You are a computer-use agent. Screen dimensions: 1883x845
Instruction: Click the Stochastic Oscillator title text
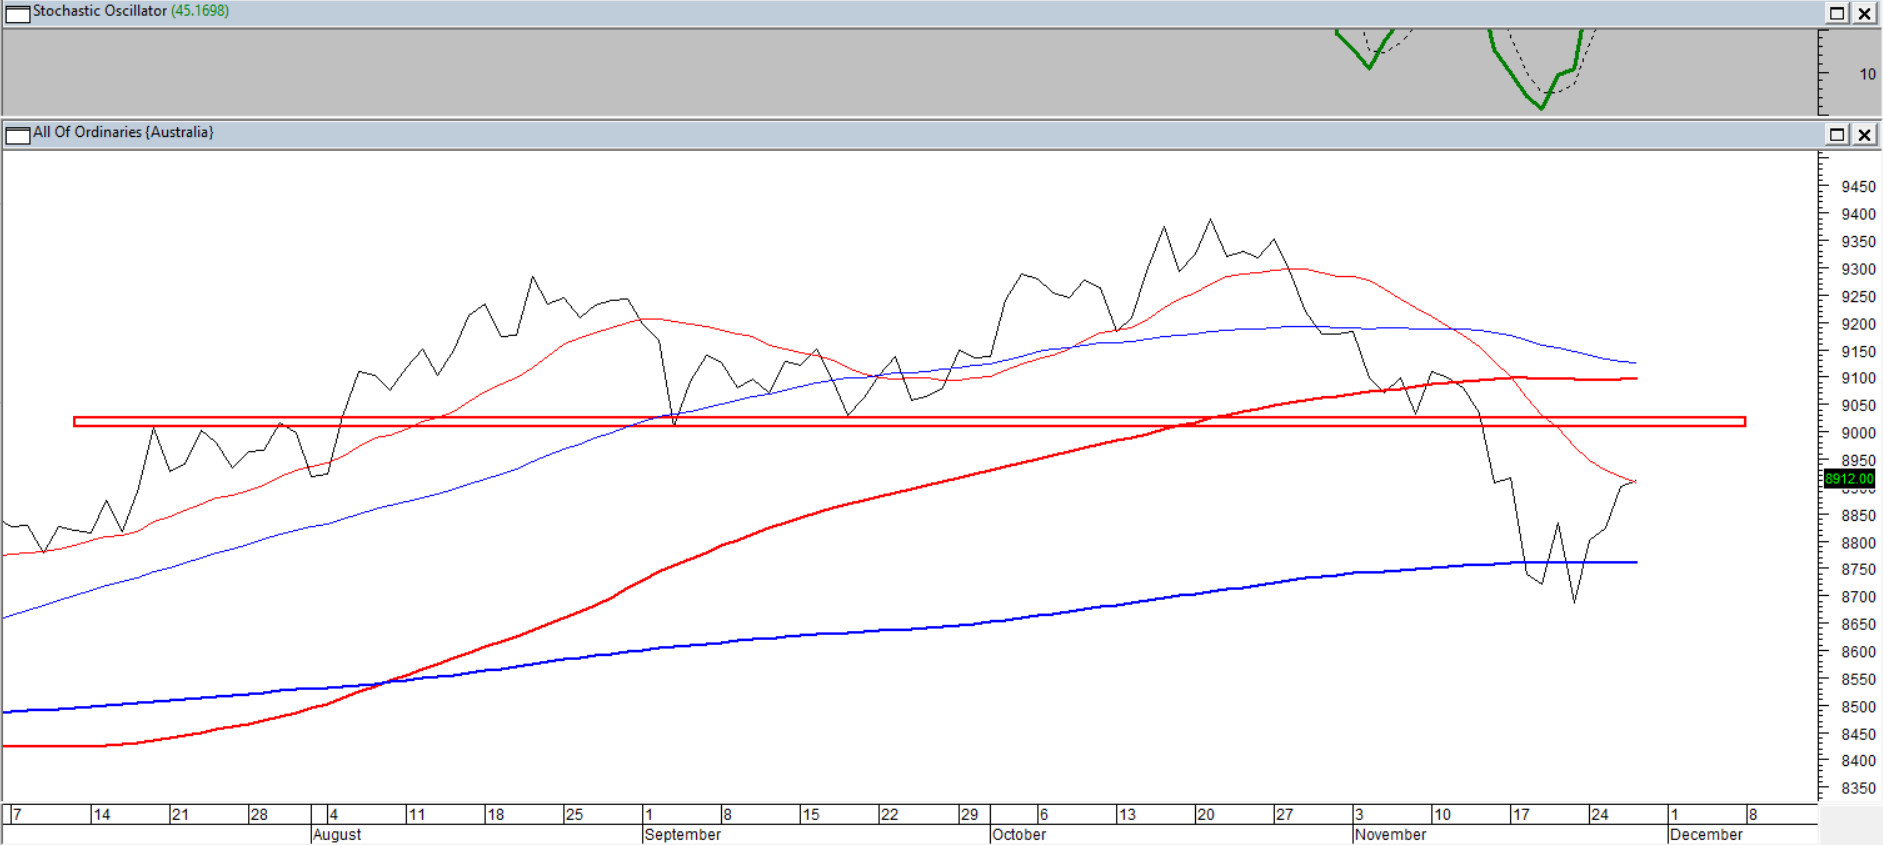click(99, 11)
